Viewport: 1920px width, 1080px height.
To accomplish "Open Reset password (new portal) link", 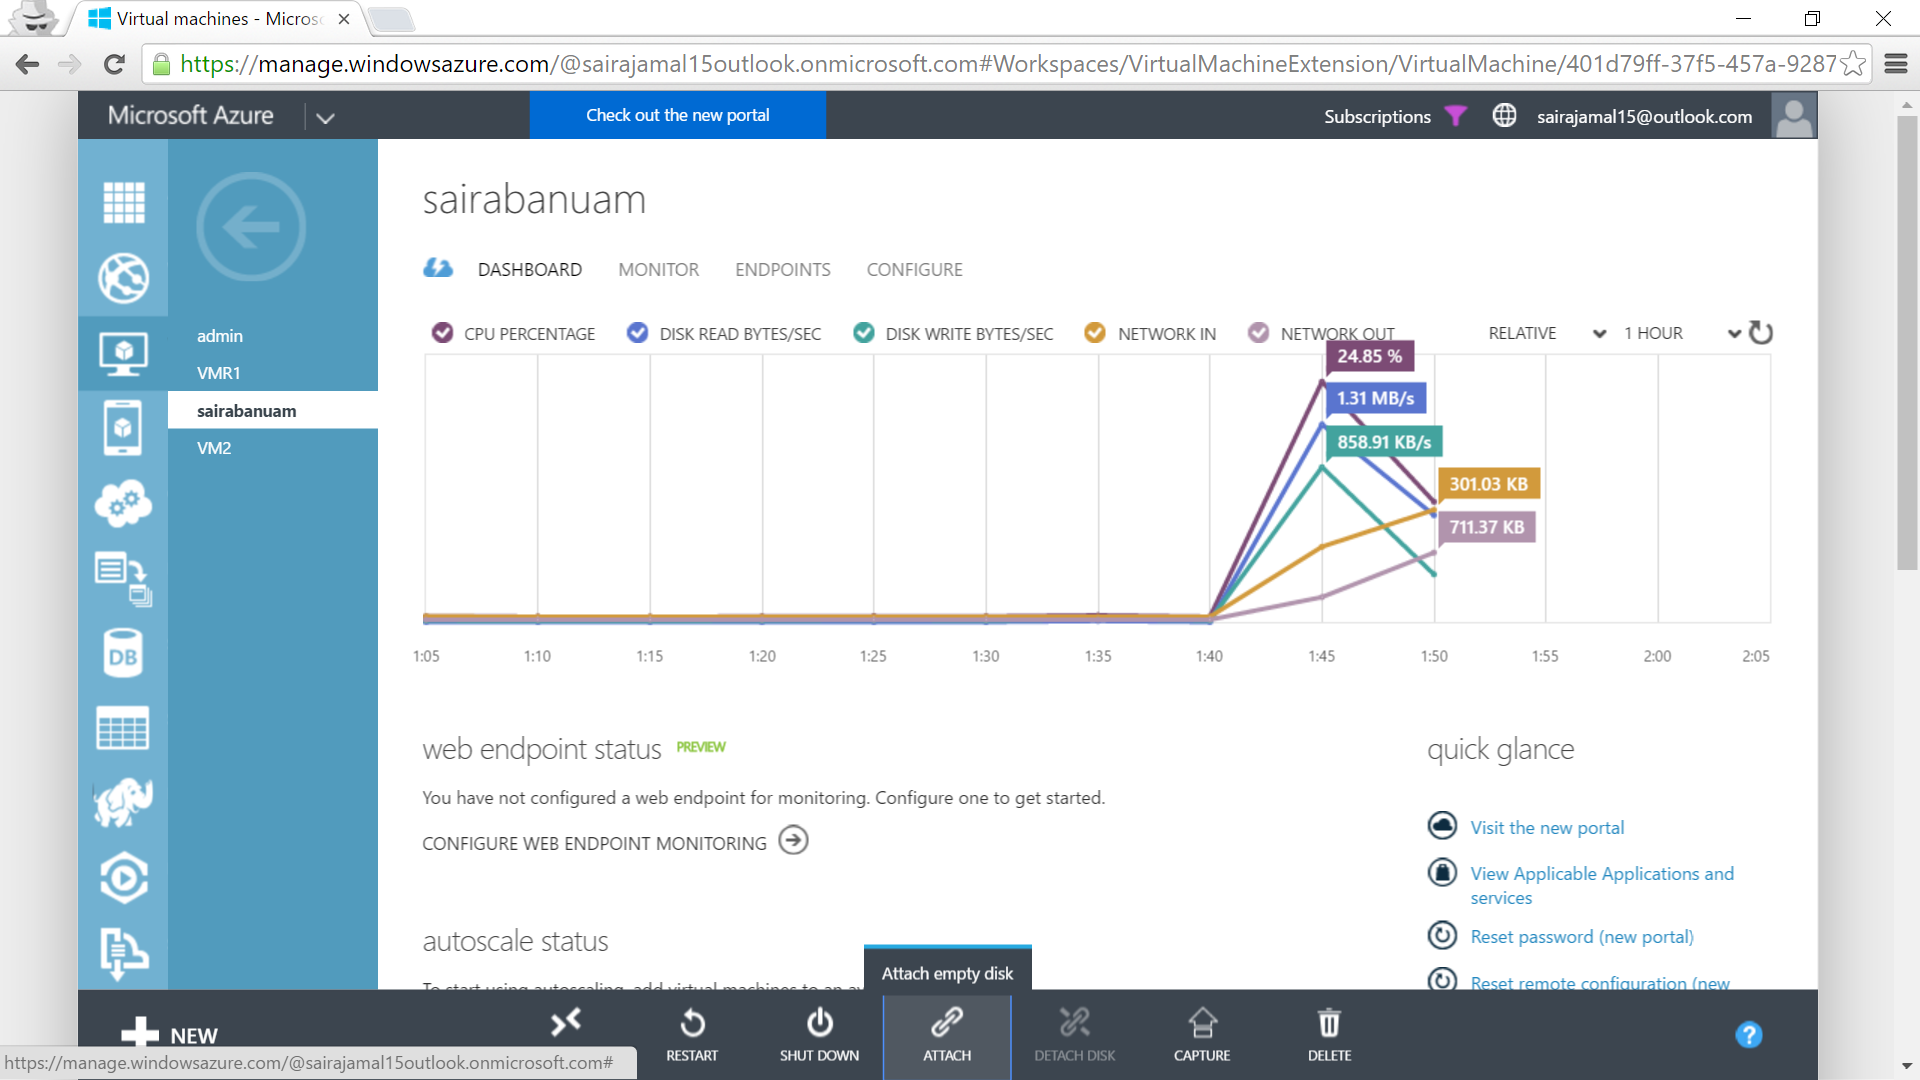I will tap(1582, 936).
